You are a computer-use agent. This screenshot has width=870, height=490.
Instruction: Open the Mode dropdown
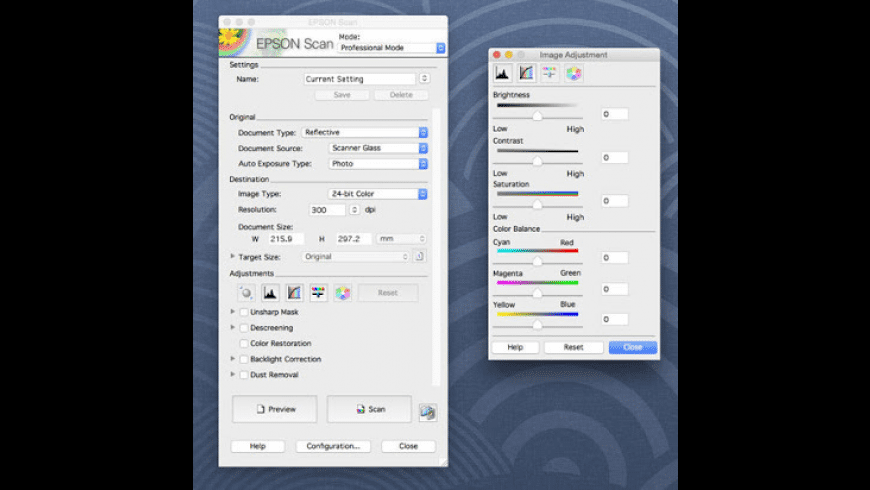click(391, 48)
